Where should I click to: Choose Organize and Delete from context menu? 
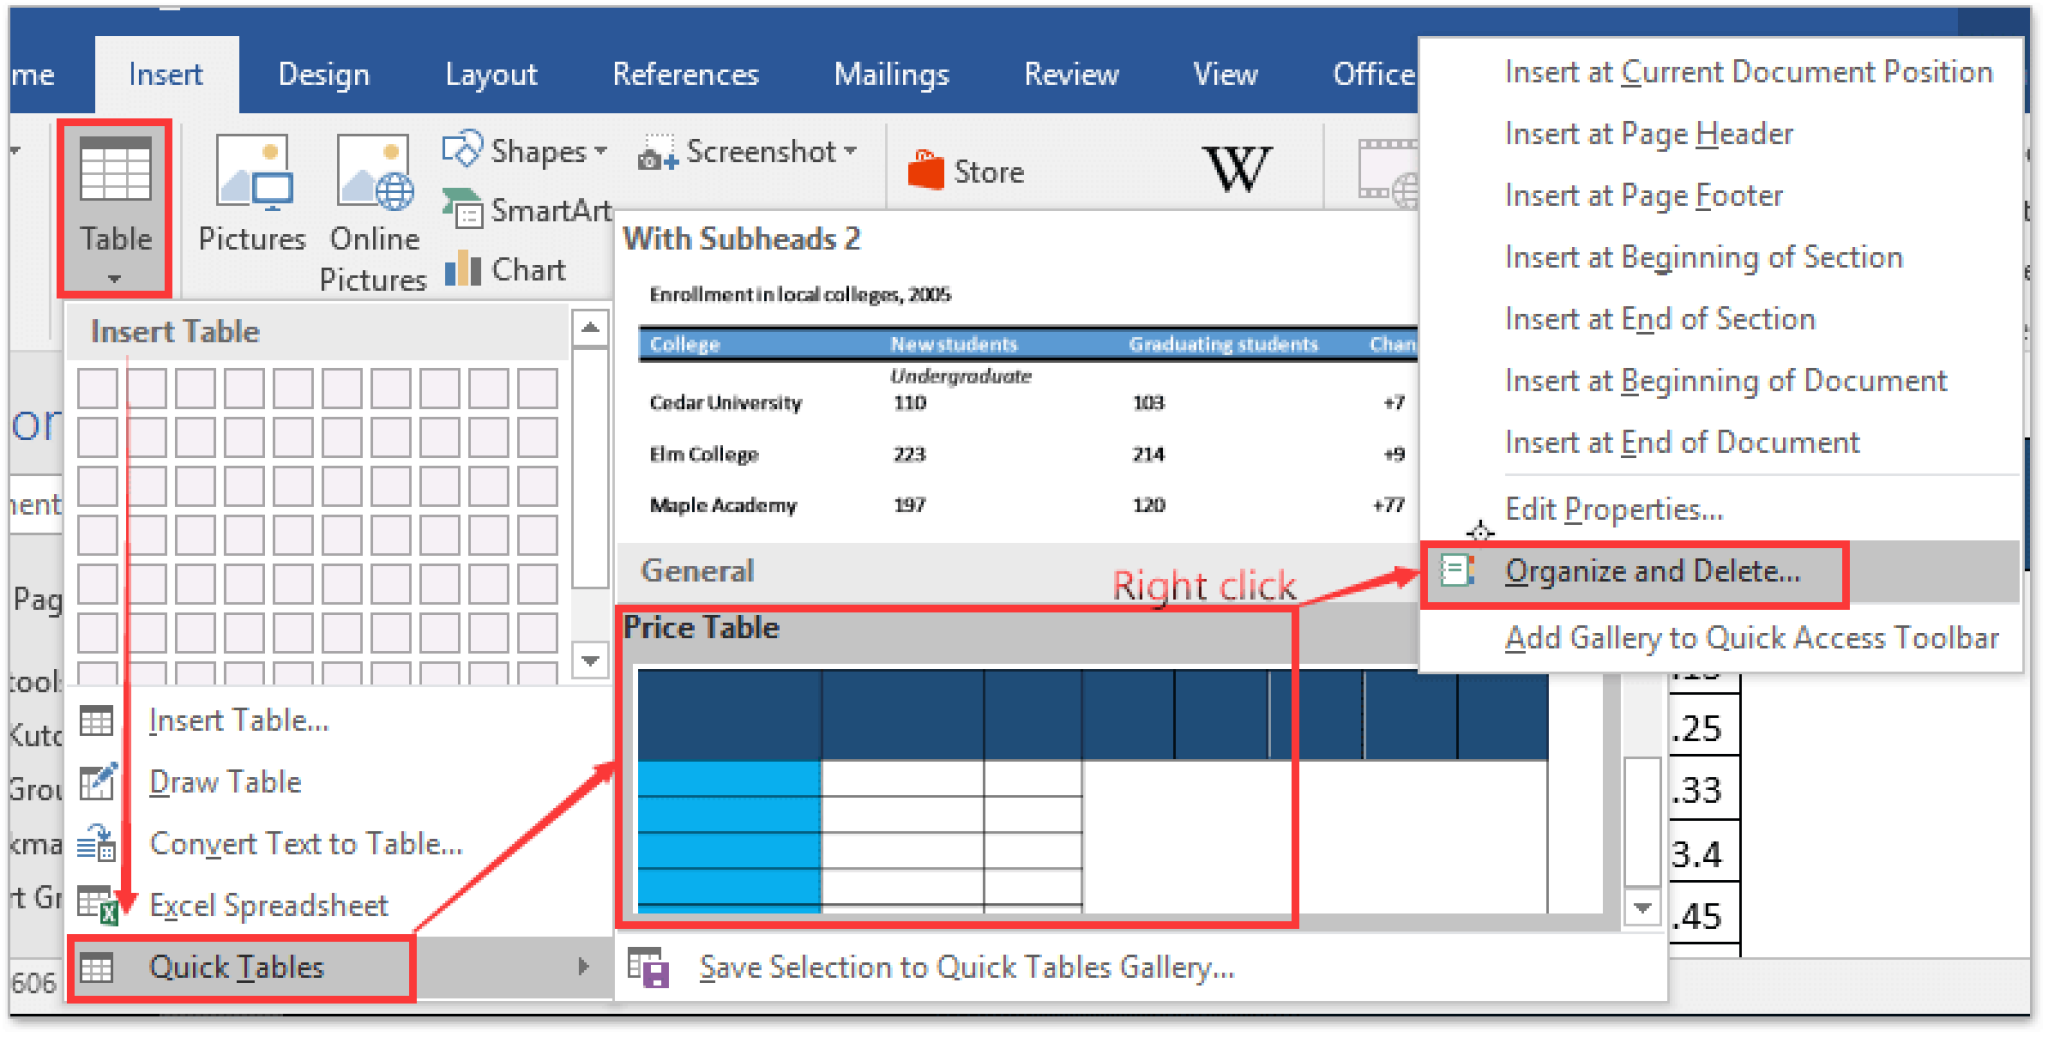[x=1651, y=572]
